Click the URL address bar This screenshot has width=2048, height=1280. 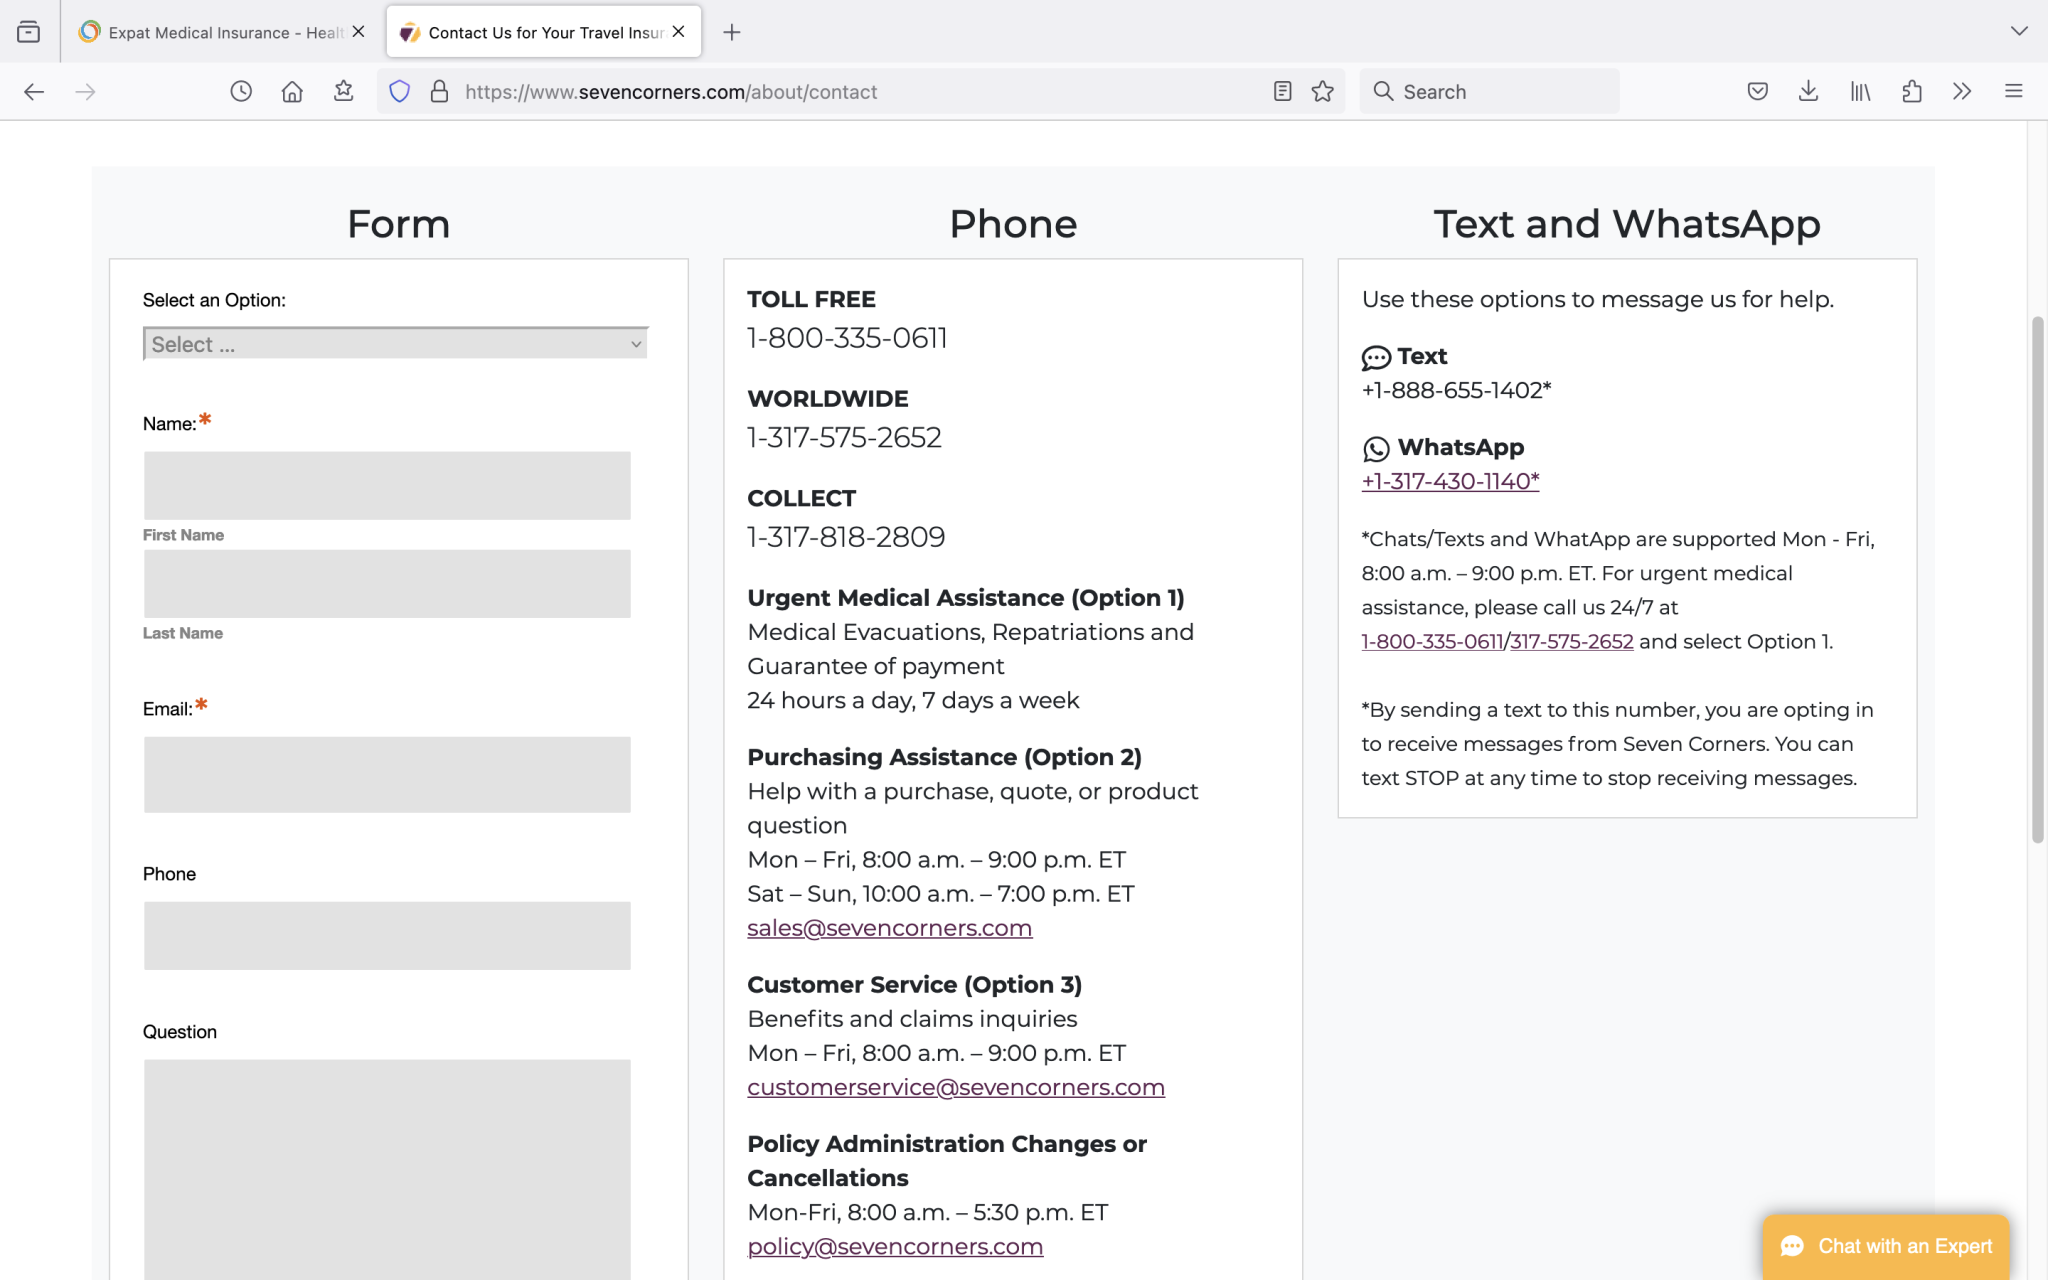click(860, 92)
